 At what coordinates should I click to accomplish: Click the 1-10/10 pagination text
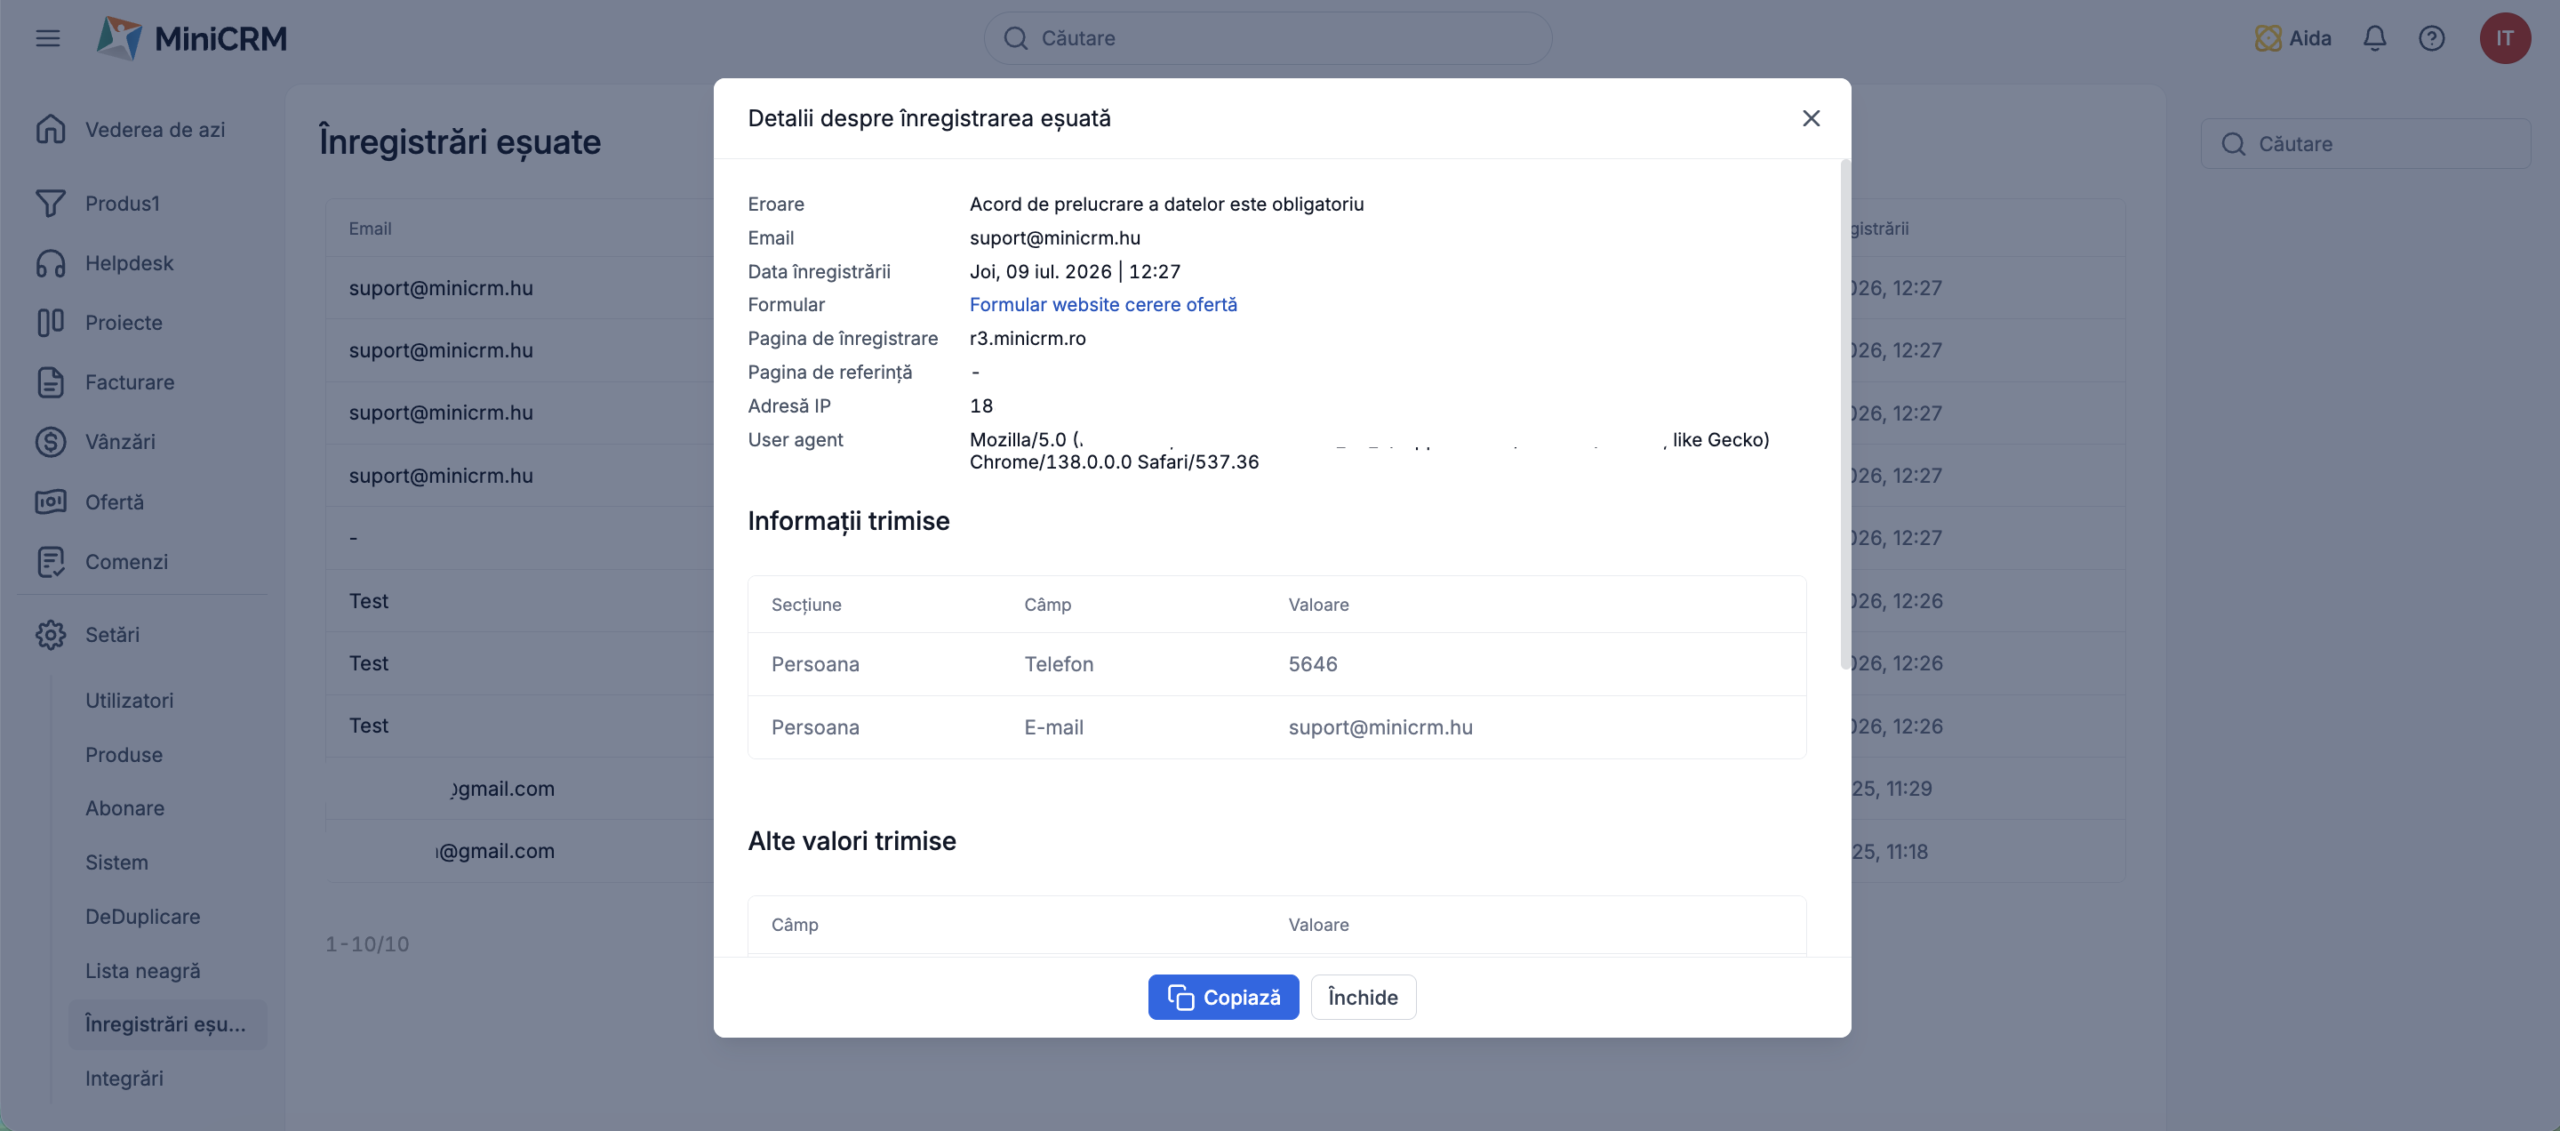[367, 943]
